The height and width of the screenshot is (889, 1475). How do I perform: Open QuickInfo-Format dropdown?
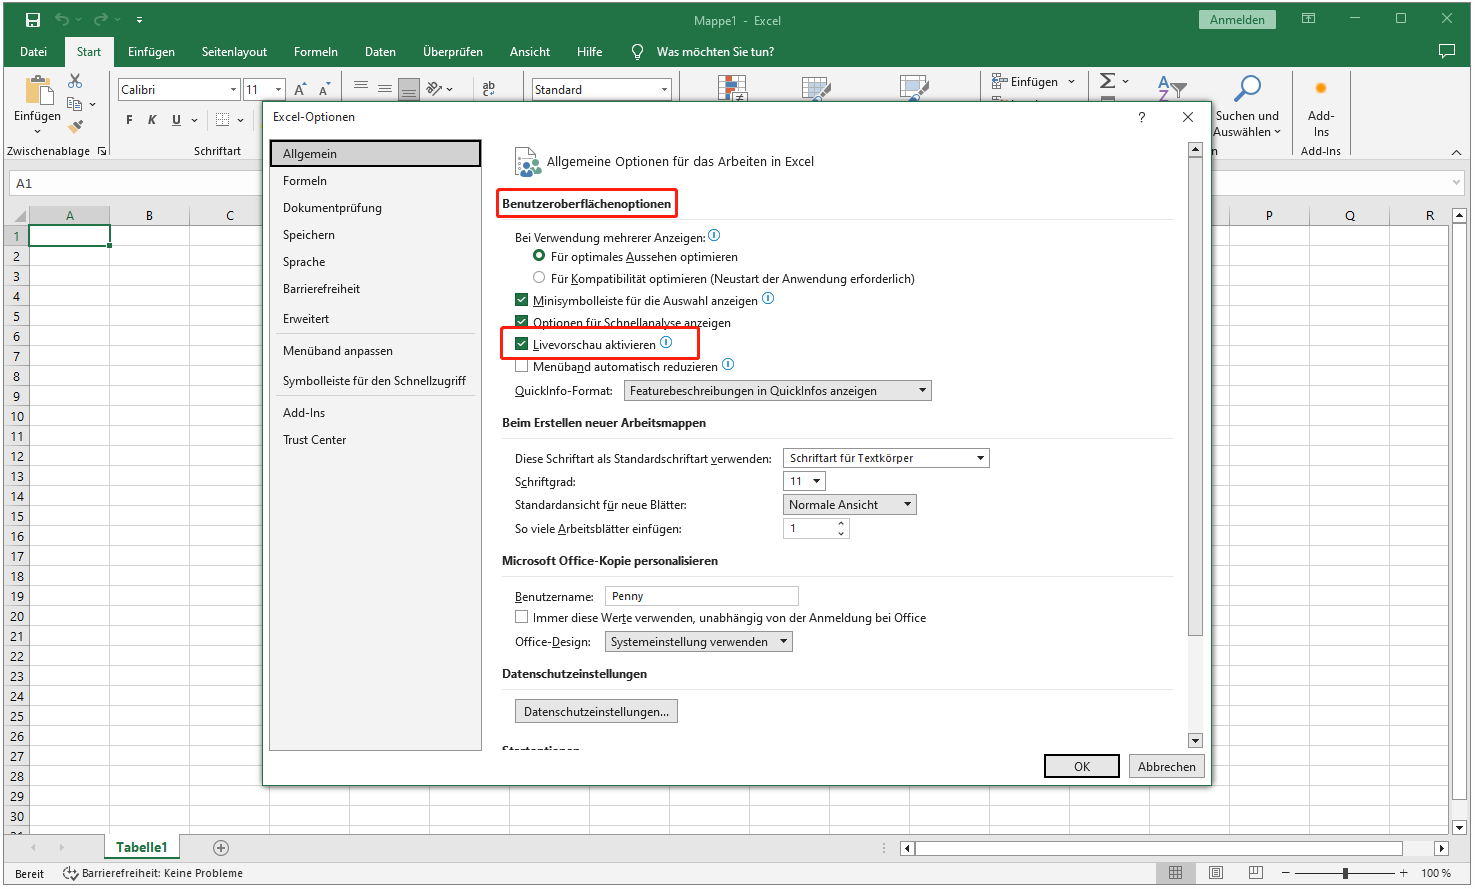778,391
